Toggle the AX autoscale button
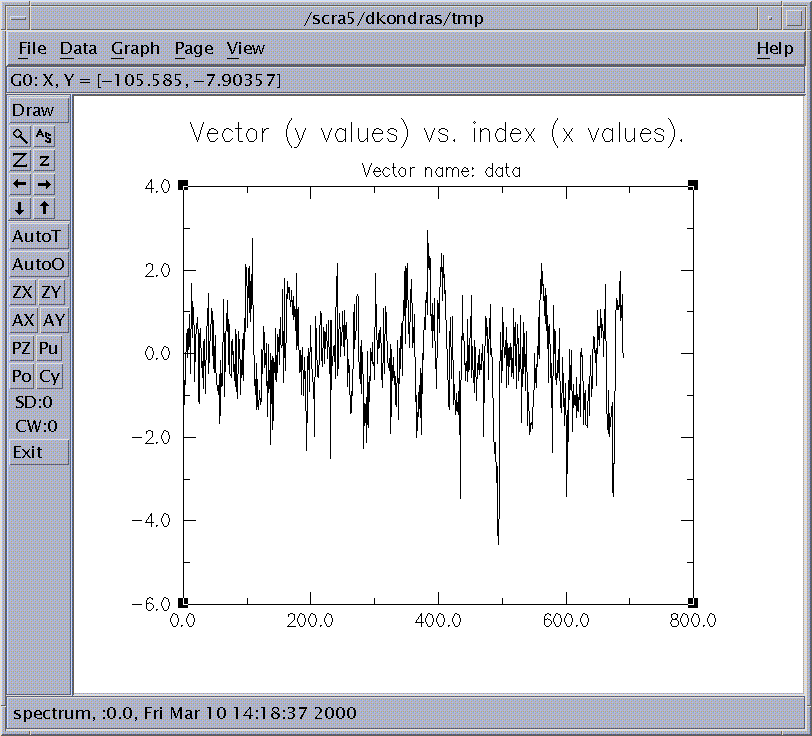The width and height of the screenshot is (812, 736). coord(22,321)
